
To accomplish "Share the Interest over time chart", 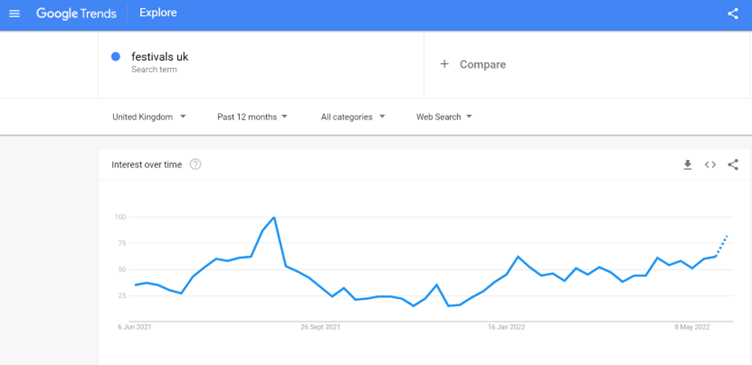I will pyautogui.click(x=733, y=165).
